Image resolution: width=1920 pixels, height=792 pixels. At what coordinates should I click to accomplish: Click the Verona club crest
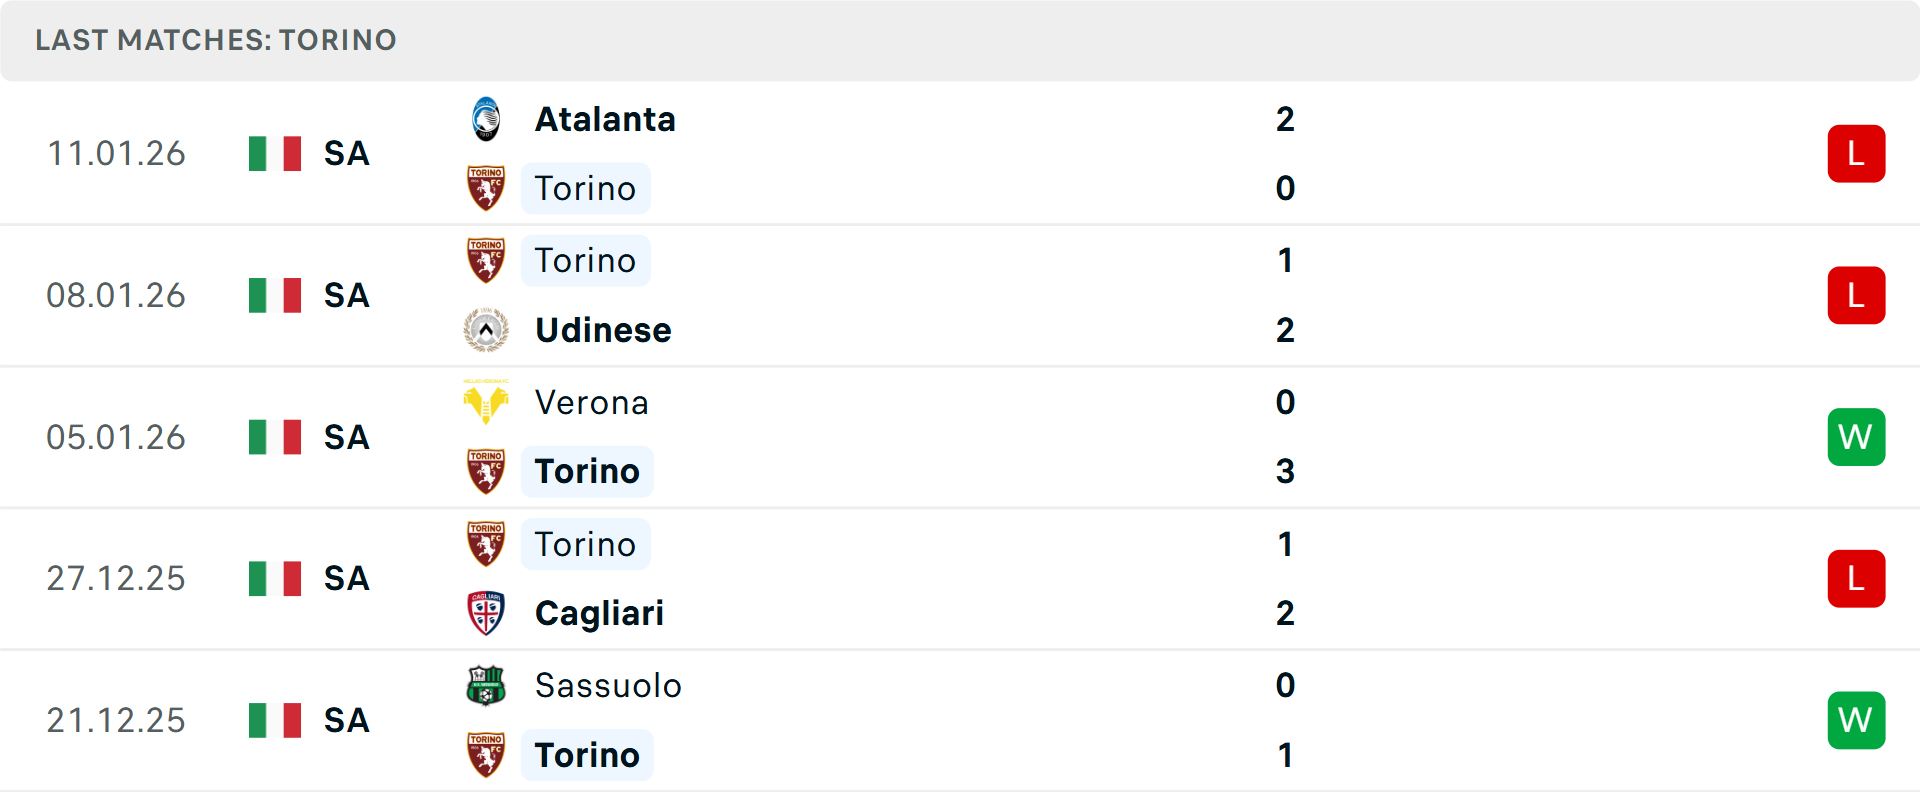click(486, 402)
